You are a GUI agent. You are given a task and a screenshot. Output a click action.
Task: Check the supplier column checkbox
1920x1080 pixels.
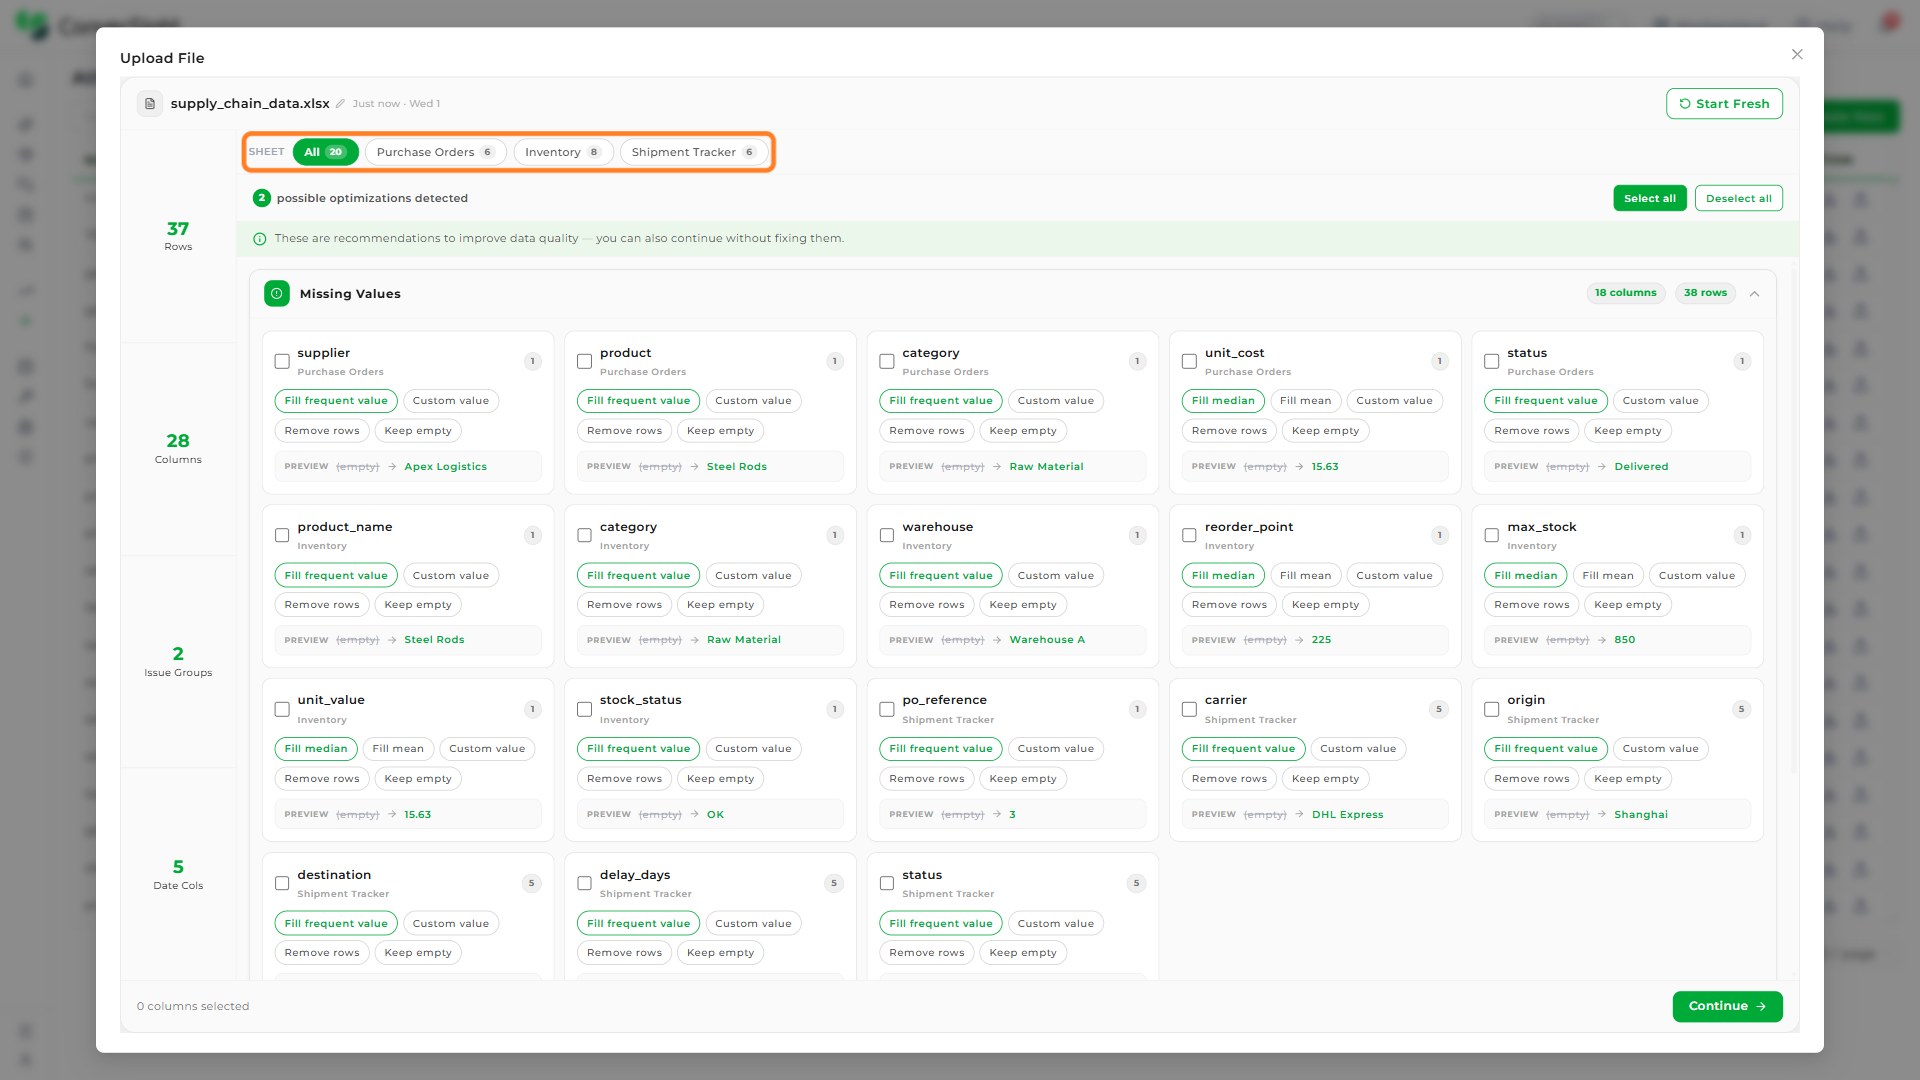[x=282, y=362]
